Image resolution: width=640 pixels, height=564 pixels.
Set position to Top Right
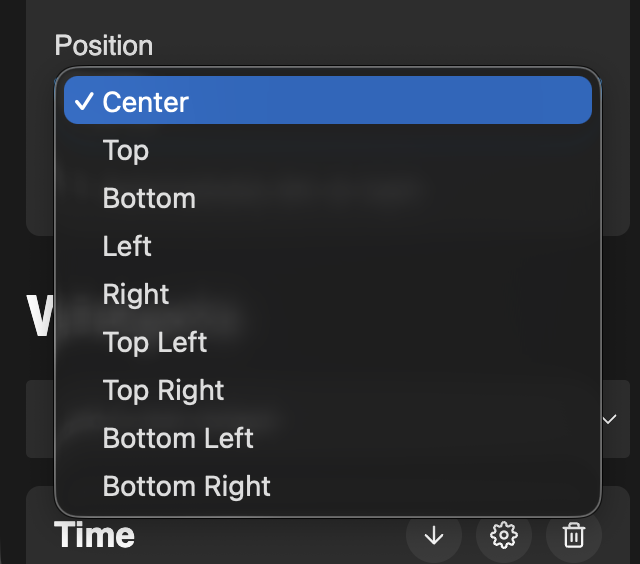pyautogui.click(x=164, y=390)
